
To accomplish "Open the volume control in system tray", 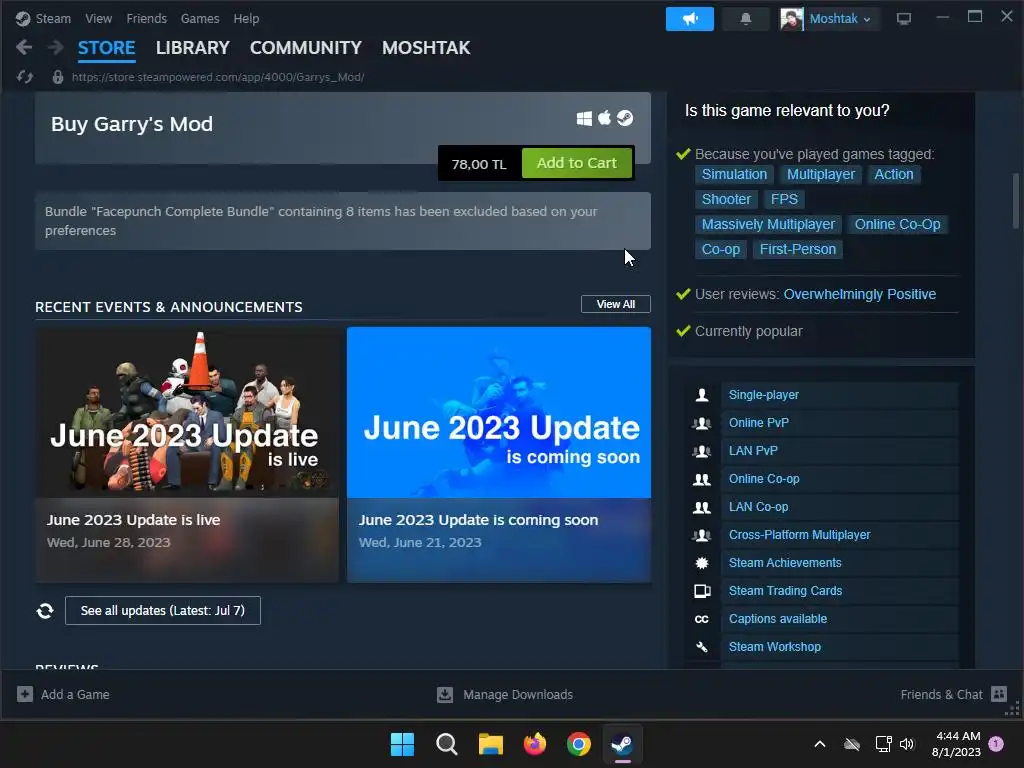I will (x=907, y=744).
